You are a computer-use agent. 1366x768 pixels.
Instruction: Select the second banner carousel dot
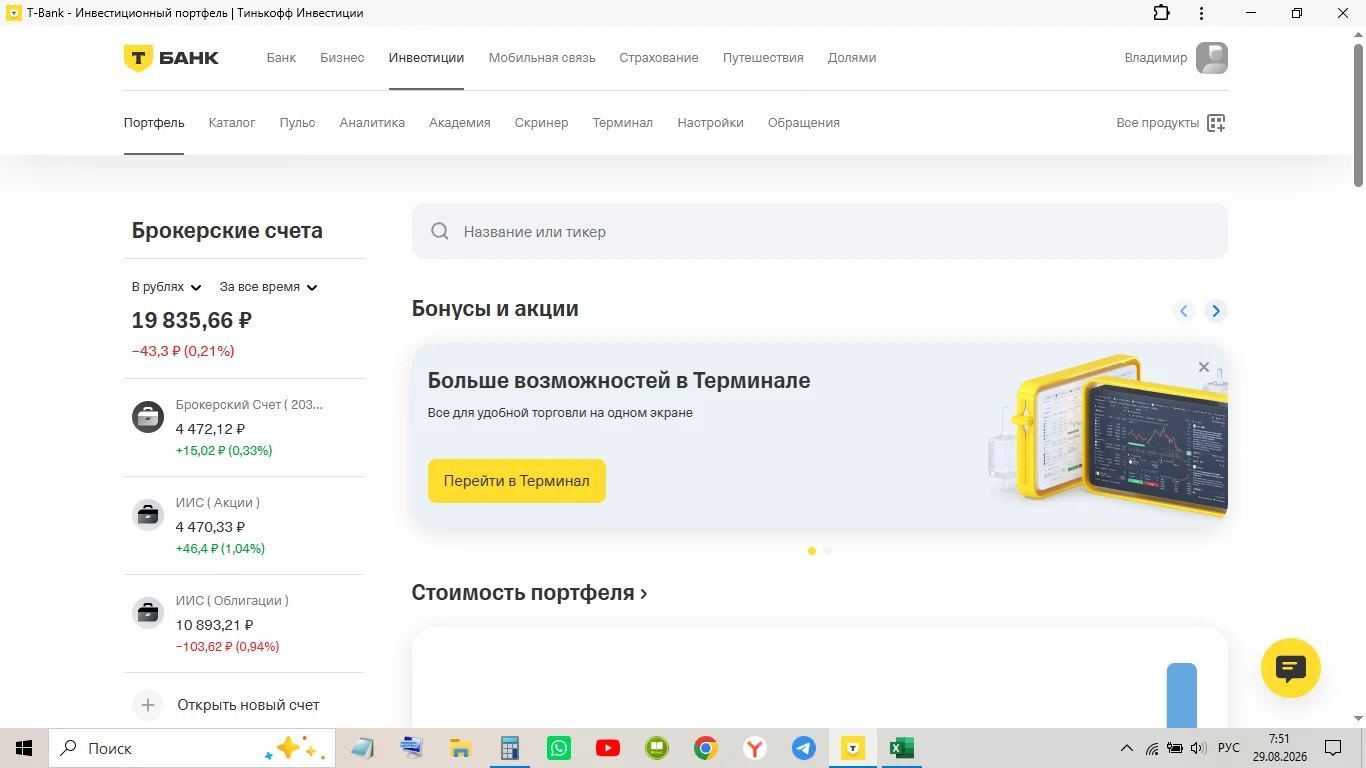pos(828,551)
